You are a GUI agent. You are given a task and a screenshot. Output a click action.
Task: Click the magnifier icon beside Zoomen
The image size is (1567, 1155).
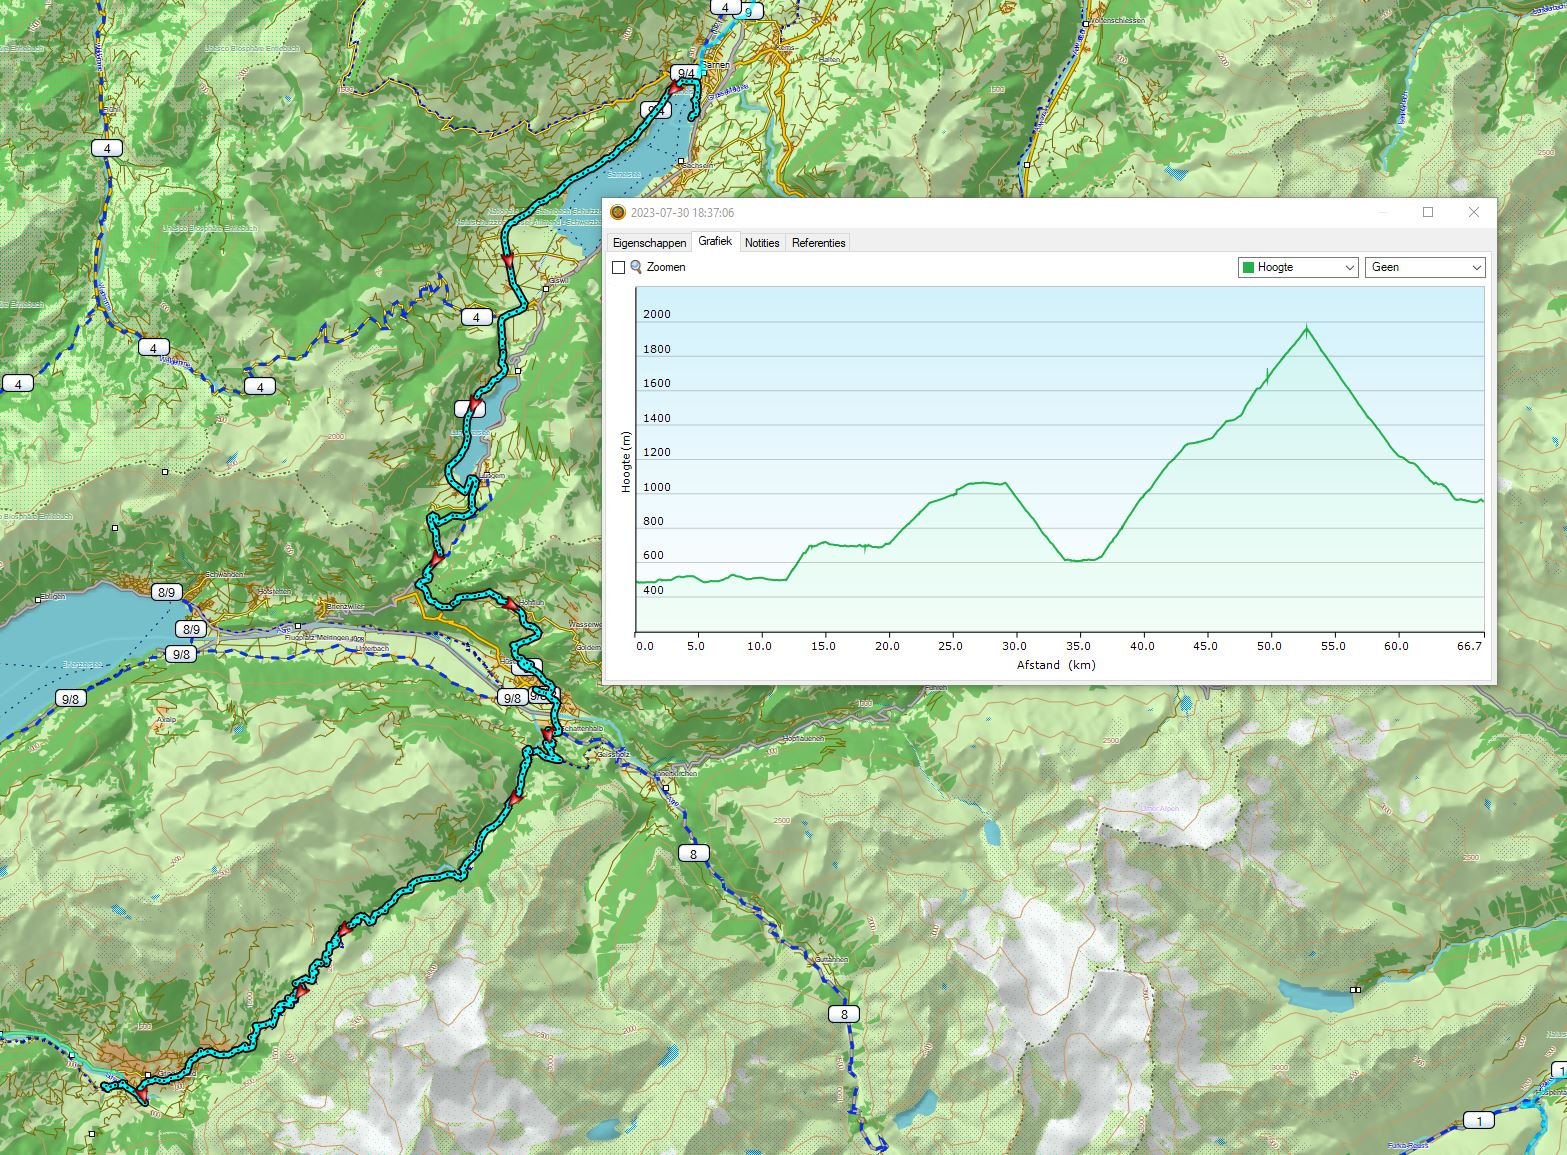[x=636, y=267]
